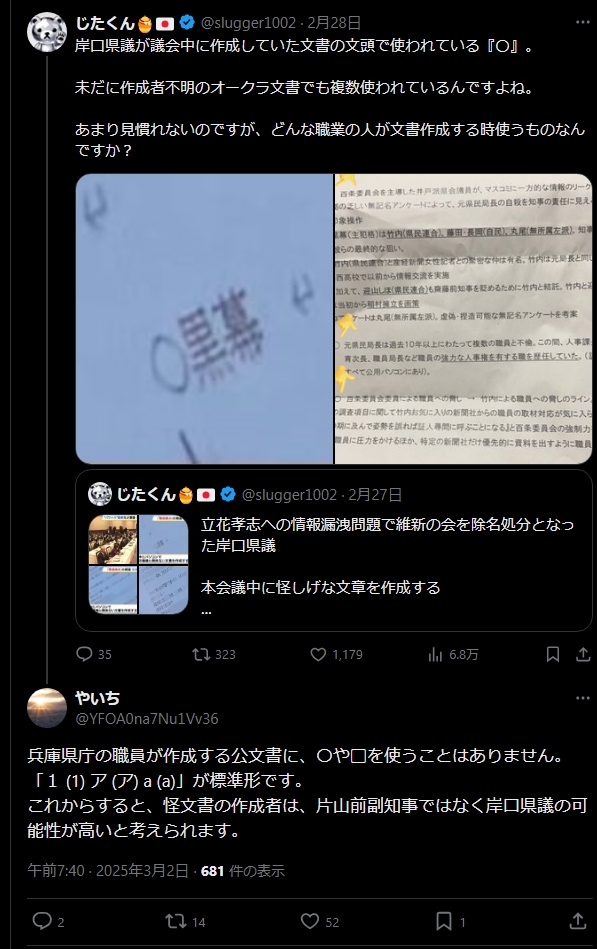The height and width of the screenshot is (949, 597).
Task: Like やいち's tweet showing 52 likes
Action: pyautogui.click(x=320, y=921)
